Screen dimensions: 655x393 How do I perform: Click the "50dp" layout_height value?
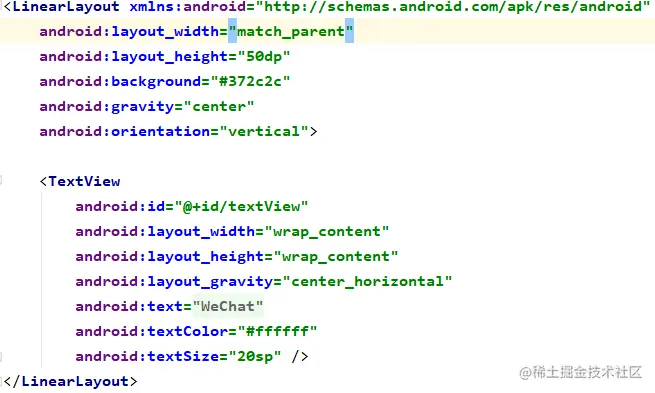pyautogui.click(x=264, y=56)
